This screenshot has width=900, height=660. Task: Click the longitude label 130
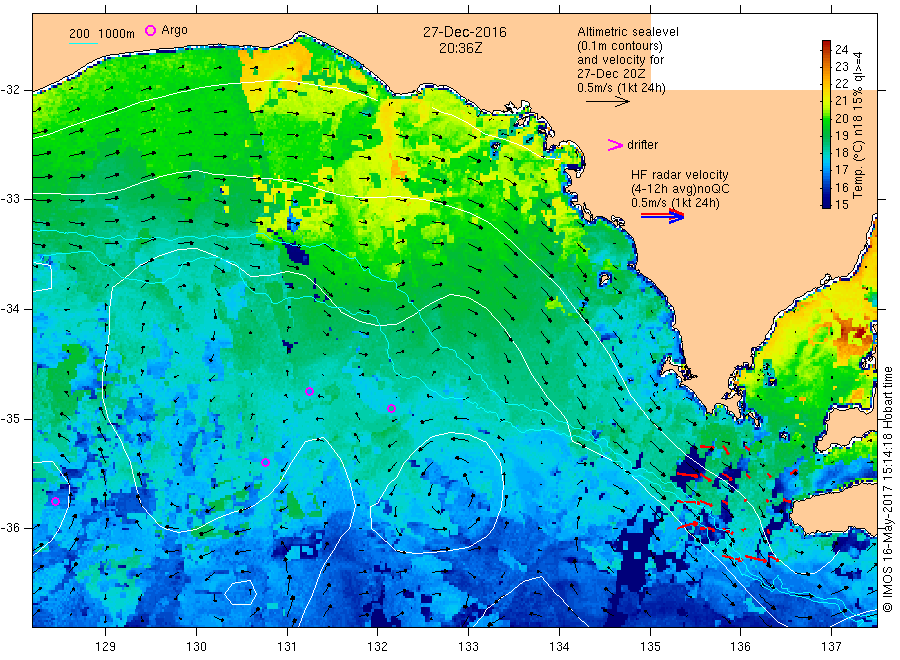196,647
